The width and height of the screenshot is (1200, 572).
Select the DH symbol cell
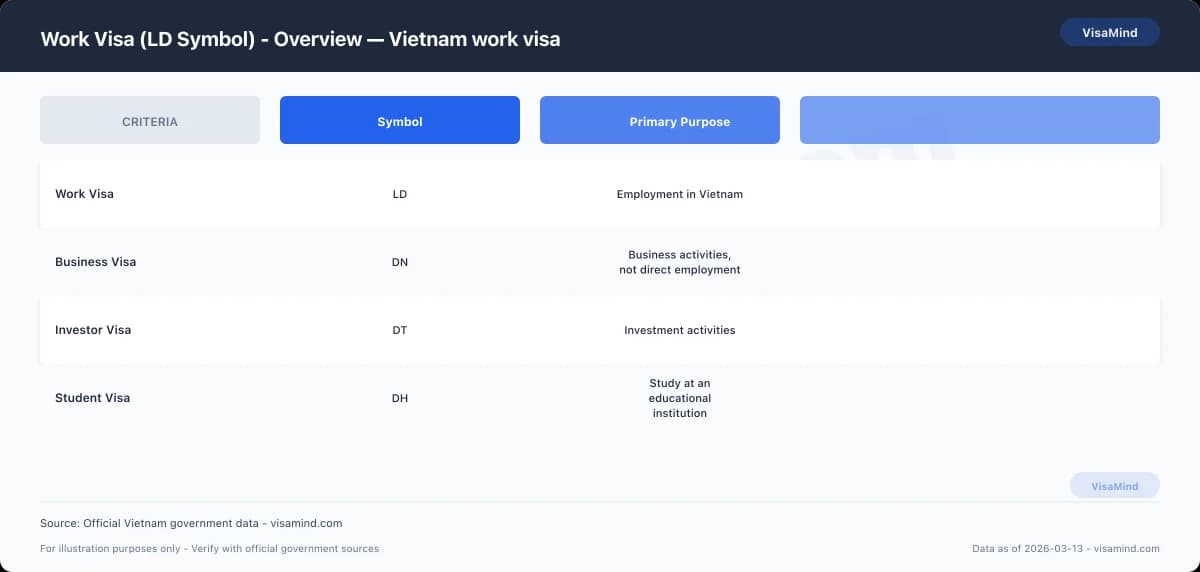pos(400,398)
